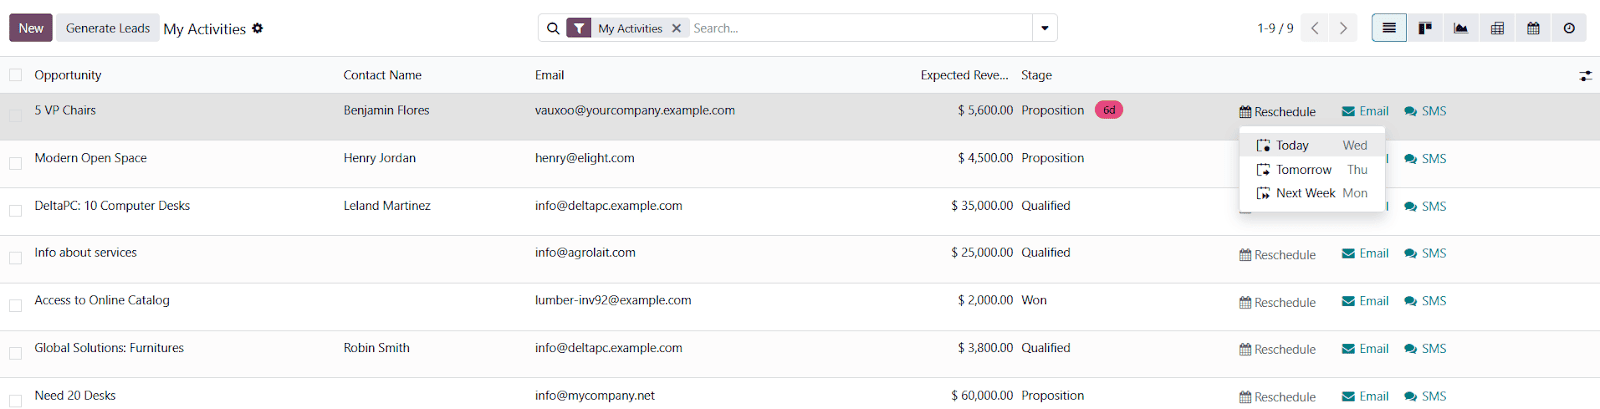This screenshot has height=409, width=1600.
Task: Choose Next Week in reschedule menu
Action: 1305,193
